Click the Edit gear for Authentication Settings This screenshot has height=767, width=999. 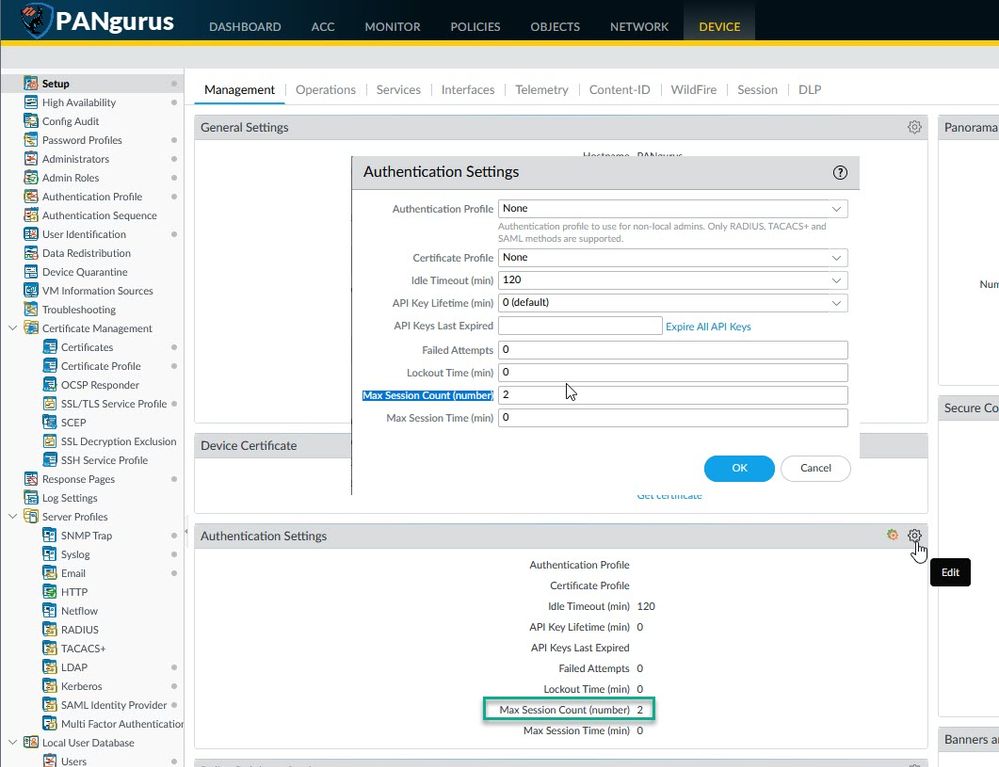click(x=914, y=536)
